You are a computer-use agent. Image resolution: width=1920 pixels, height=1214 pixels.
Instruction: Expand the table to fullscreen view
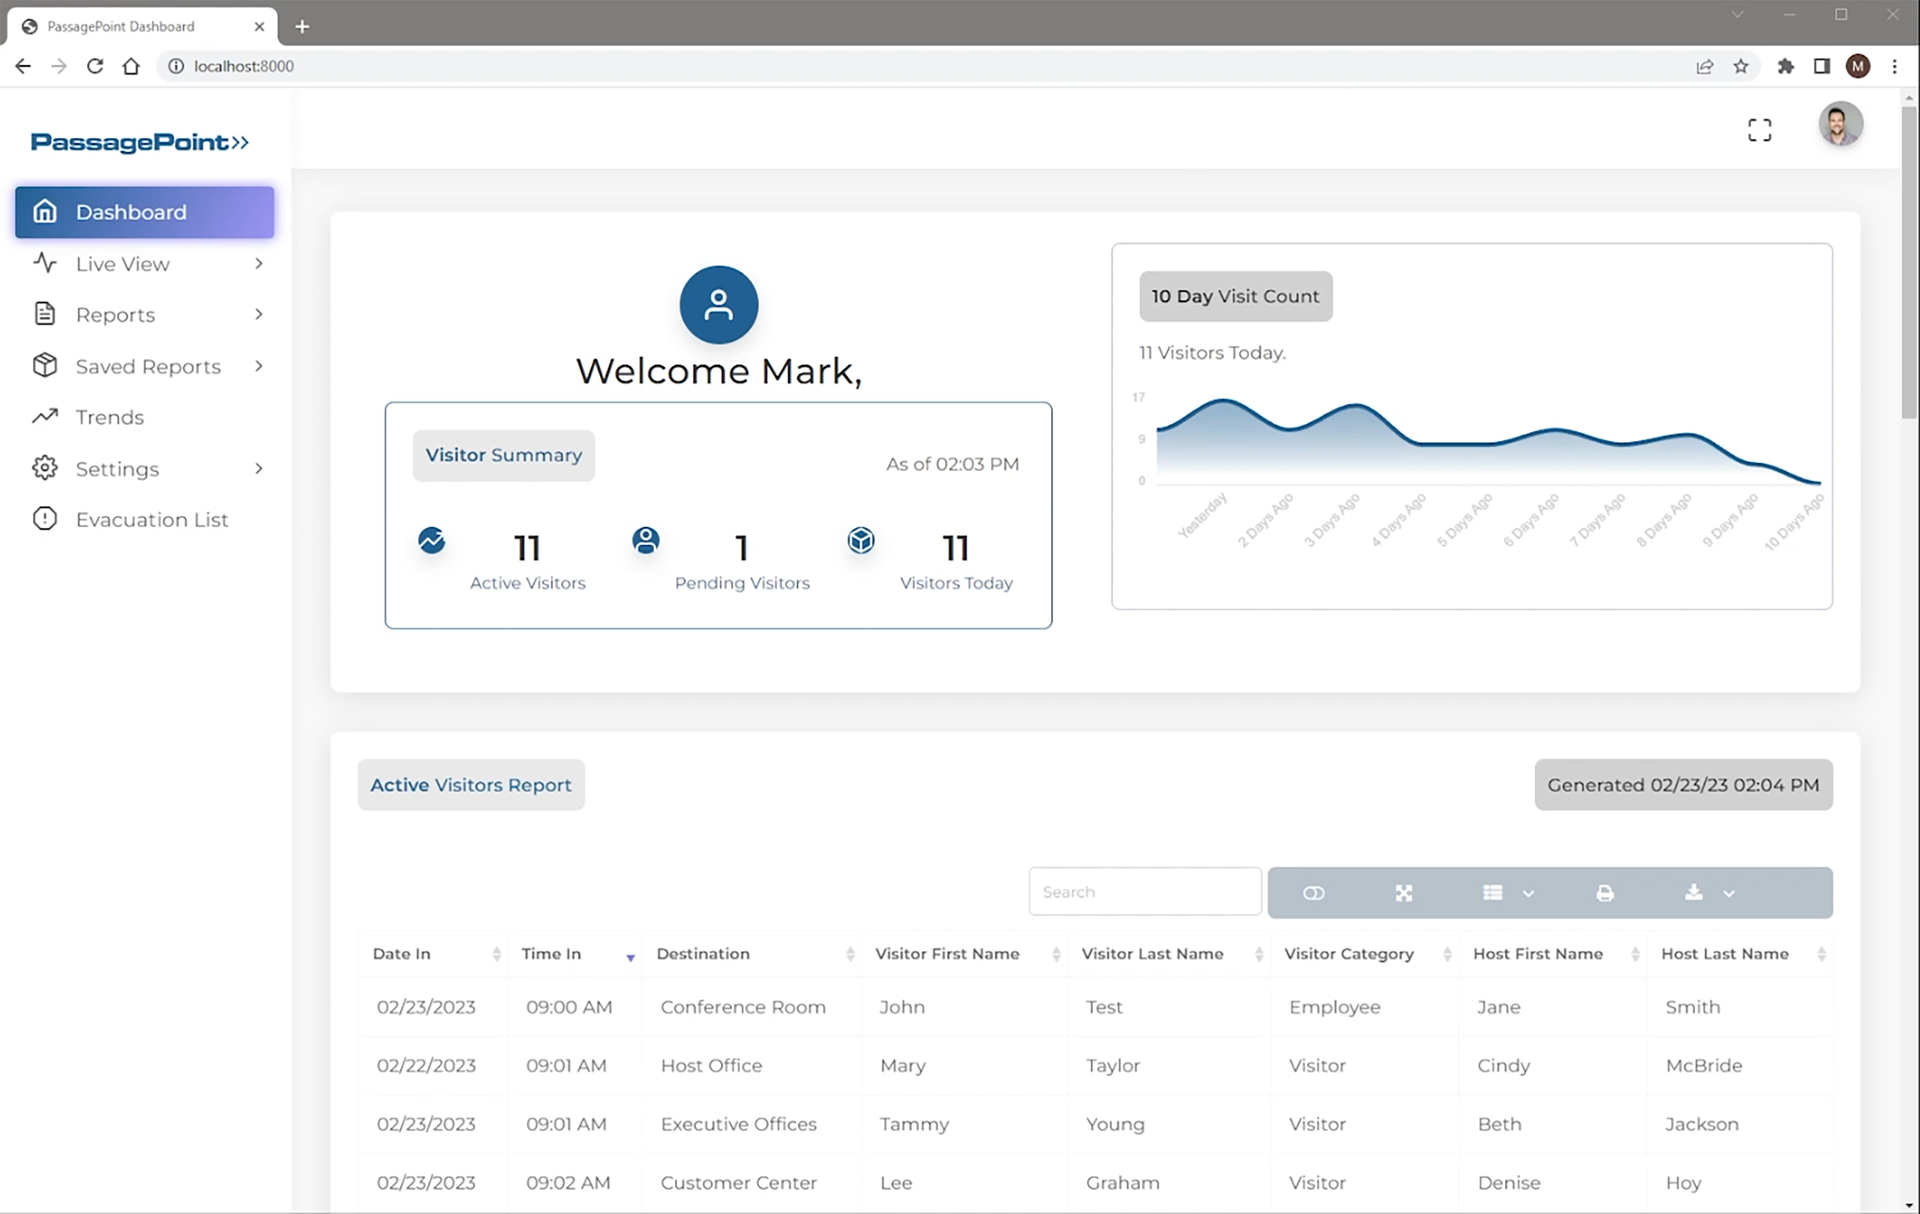click(x=1404, y=892)
